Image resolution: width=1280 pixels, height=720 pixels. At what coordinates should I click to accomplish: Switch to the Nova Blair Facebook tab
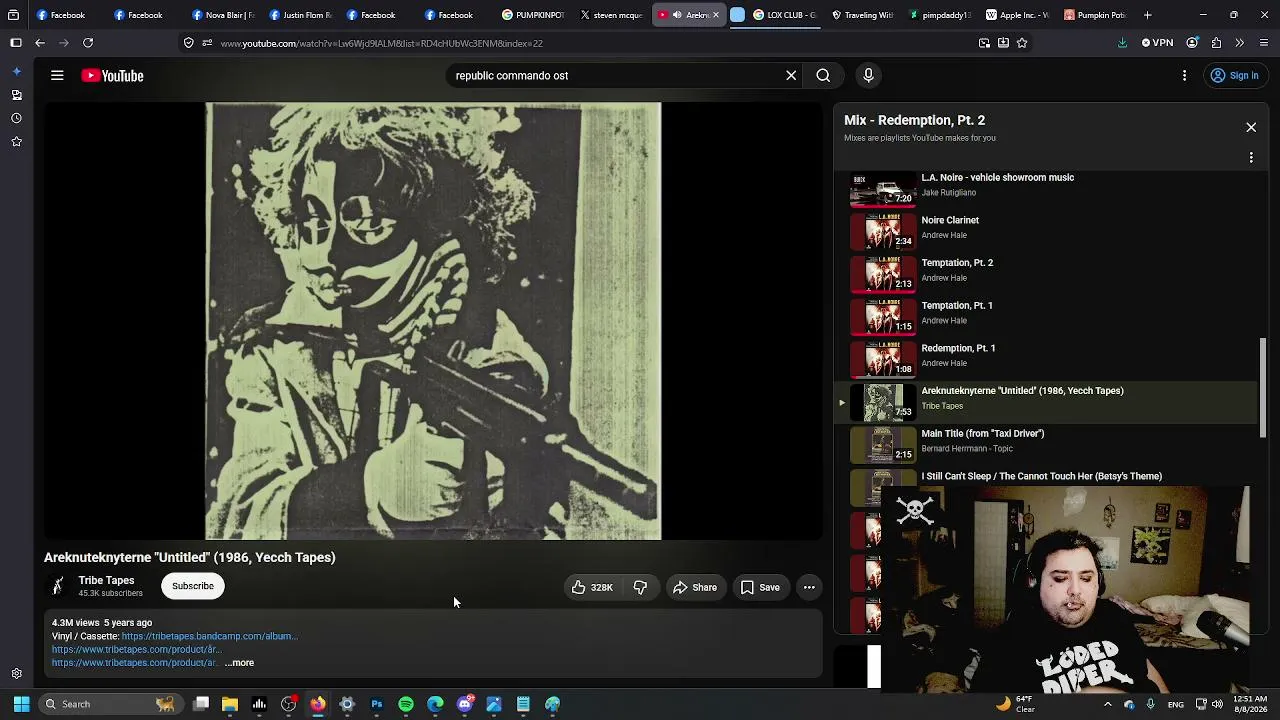coord(223,15)
